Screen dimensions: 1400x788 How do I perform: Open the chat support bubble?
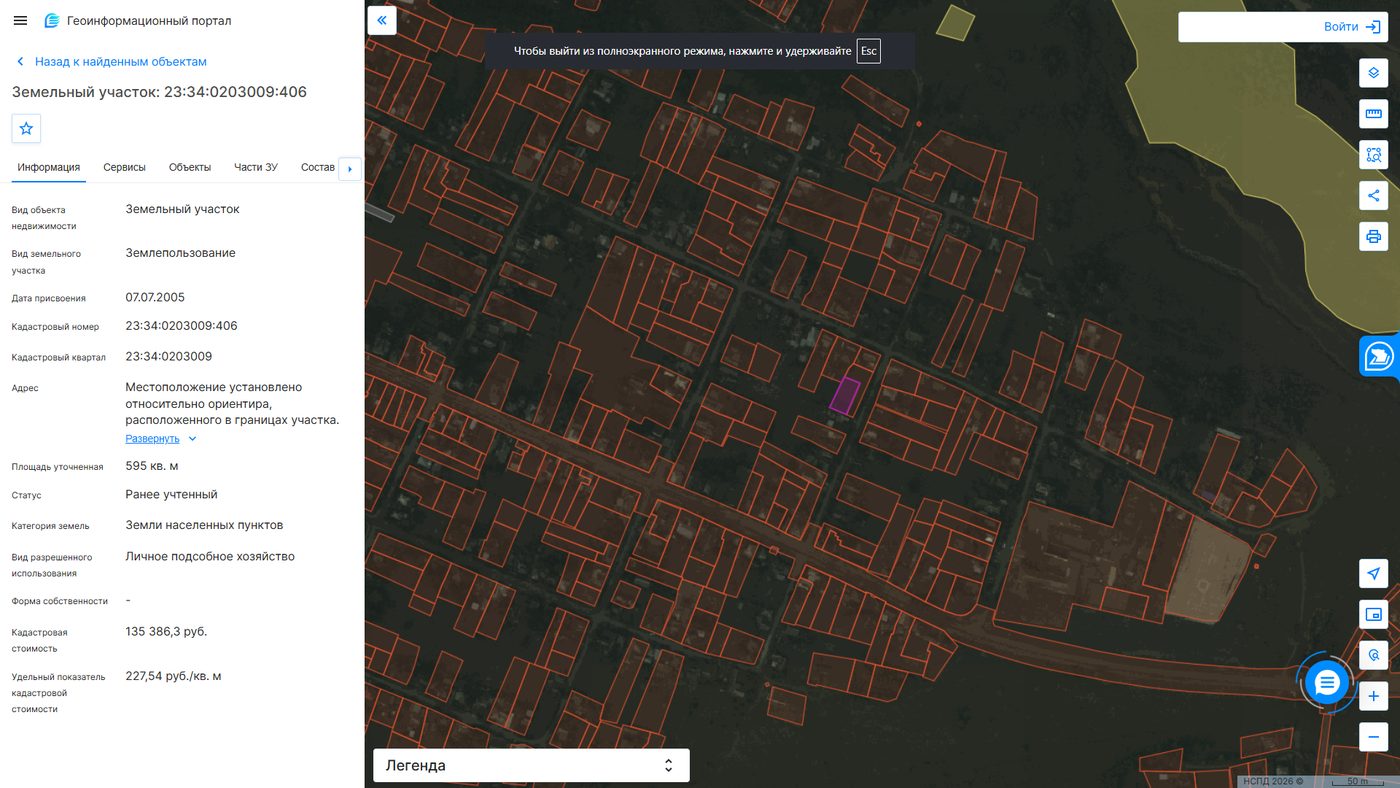pos(1327,683)
